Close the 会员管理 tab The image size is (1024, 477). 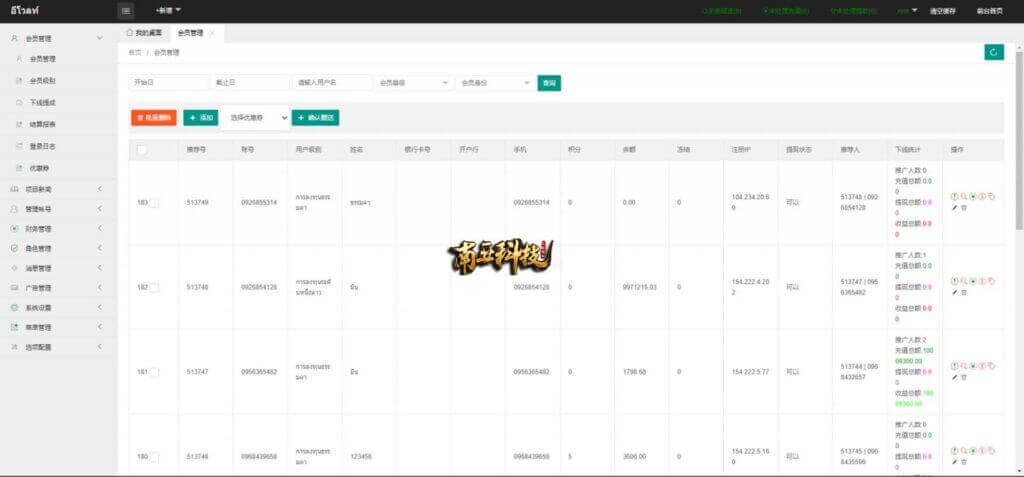click(x=212, y=33)
